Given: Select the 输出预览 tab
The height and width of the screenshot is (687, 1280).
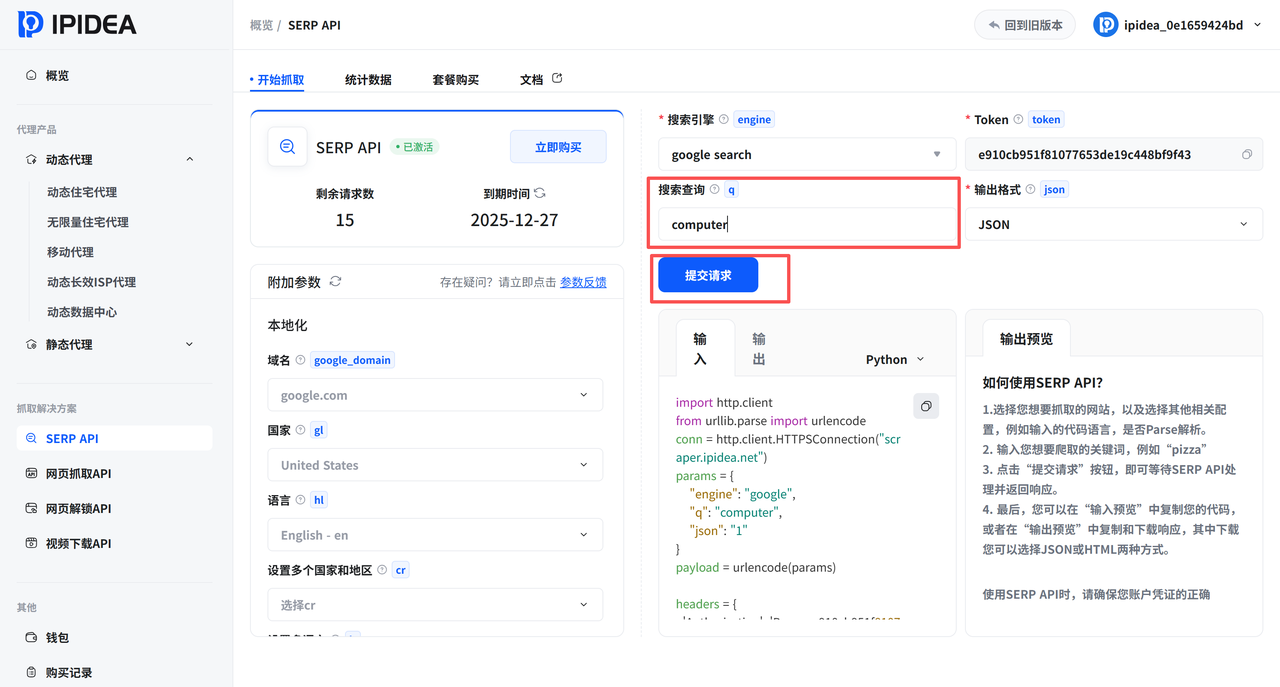Looking at the screenshot, I should pos(1026,339).
